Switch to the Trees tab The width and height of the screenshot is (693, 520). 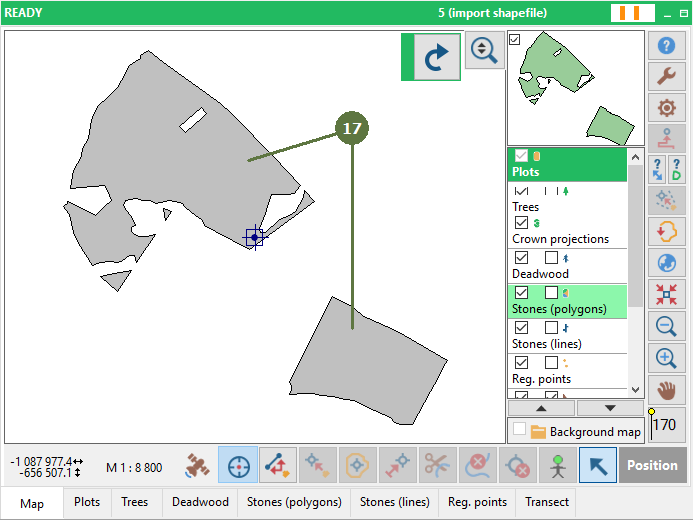[x=135, y=502]
